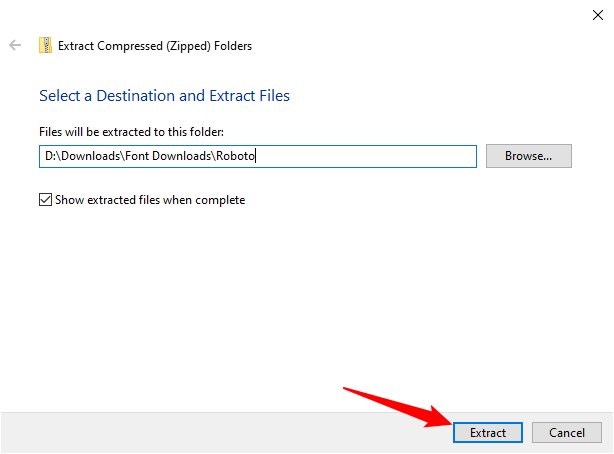Cancel the extraction wizard
This screenshot has width=614, height=454.
pyautogui.click(x=566, y=433)
